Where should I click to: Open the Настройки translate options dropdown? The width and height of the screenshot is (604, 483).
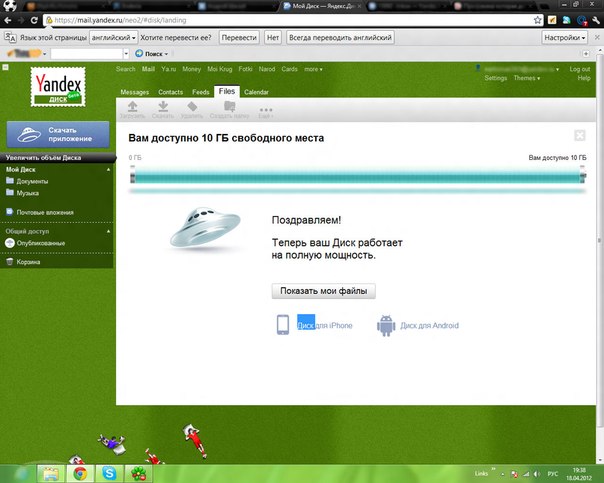coord(565,38)
